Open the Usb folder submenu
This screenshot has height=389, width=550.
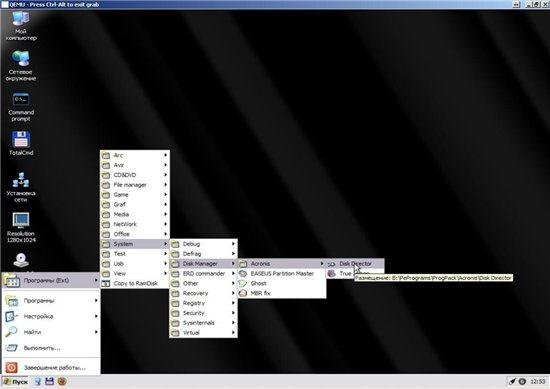point(135,263)
